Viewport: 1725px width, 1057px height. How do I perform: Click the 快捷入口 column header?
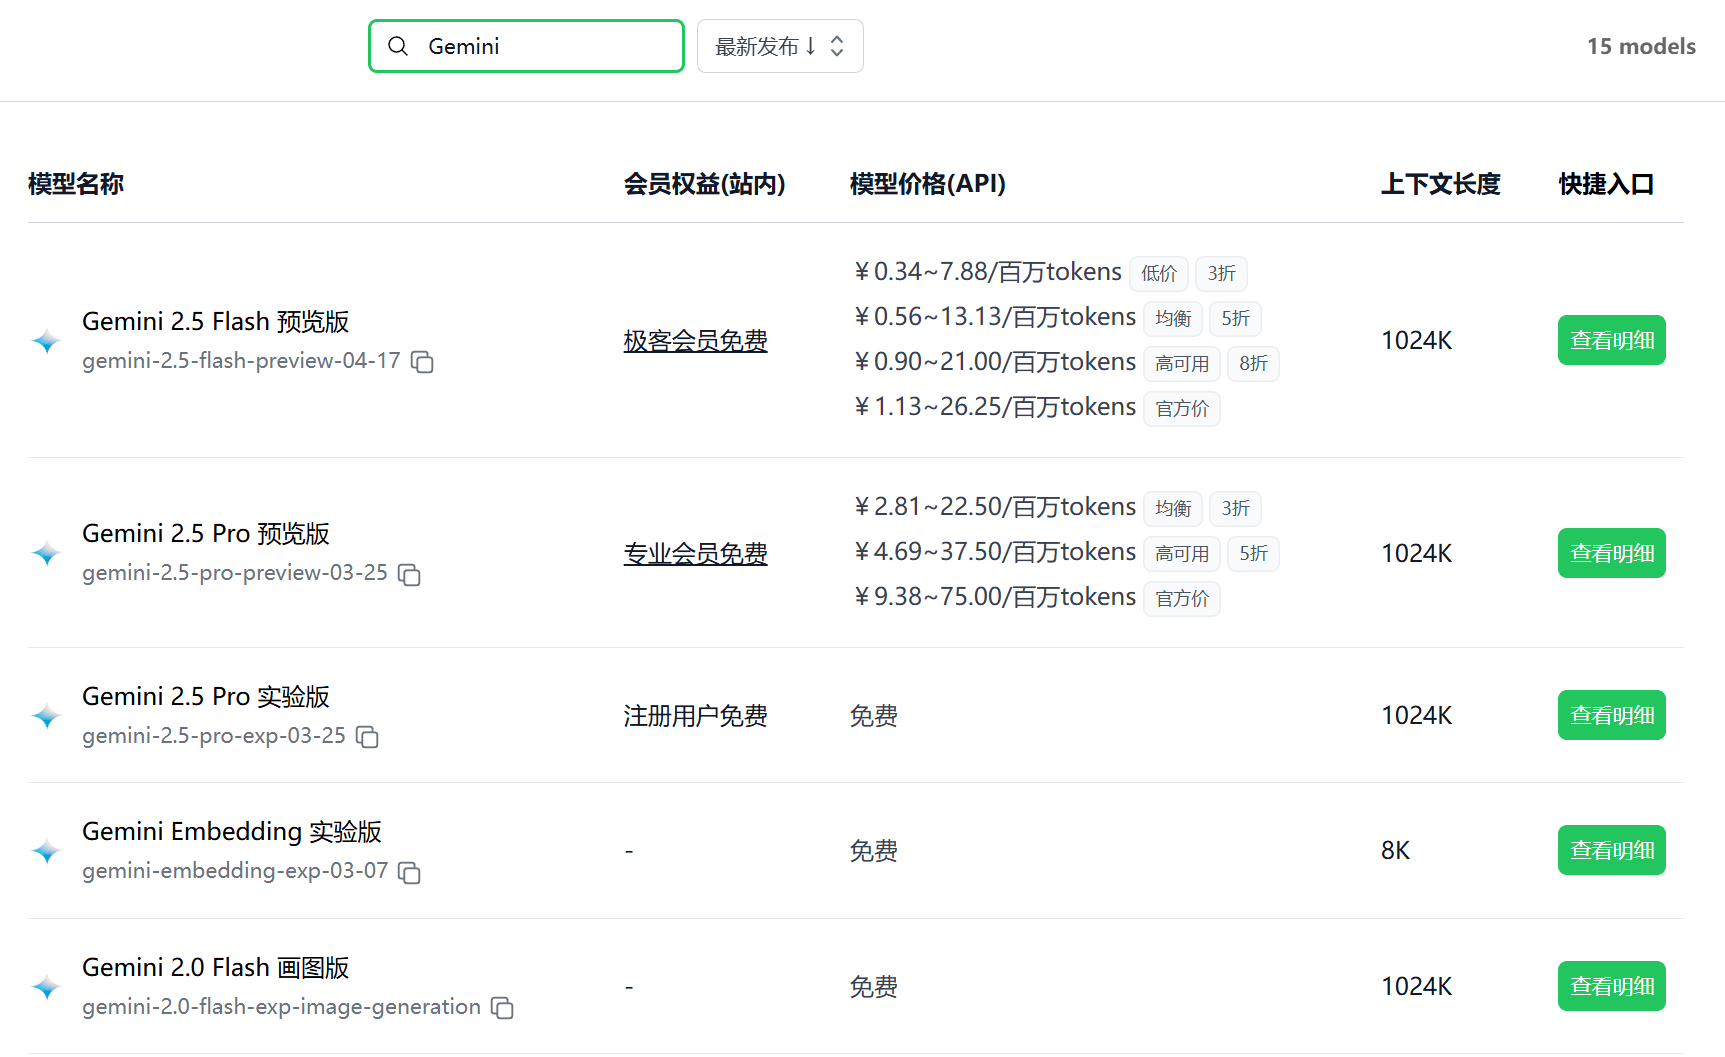click(1606, 184)
